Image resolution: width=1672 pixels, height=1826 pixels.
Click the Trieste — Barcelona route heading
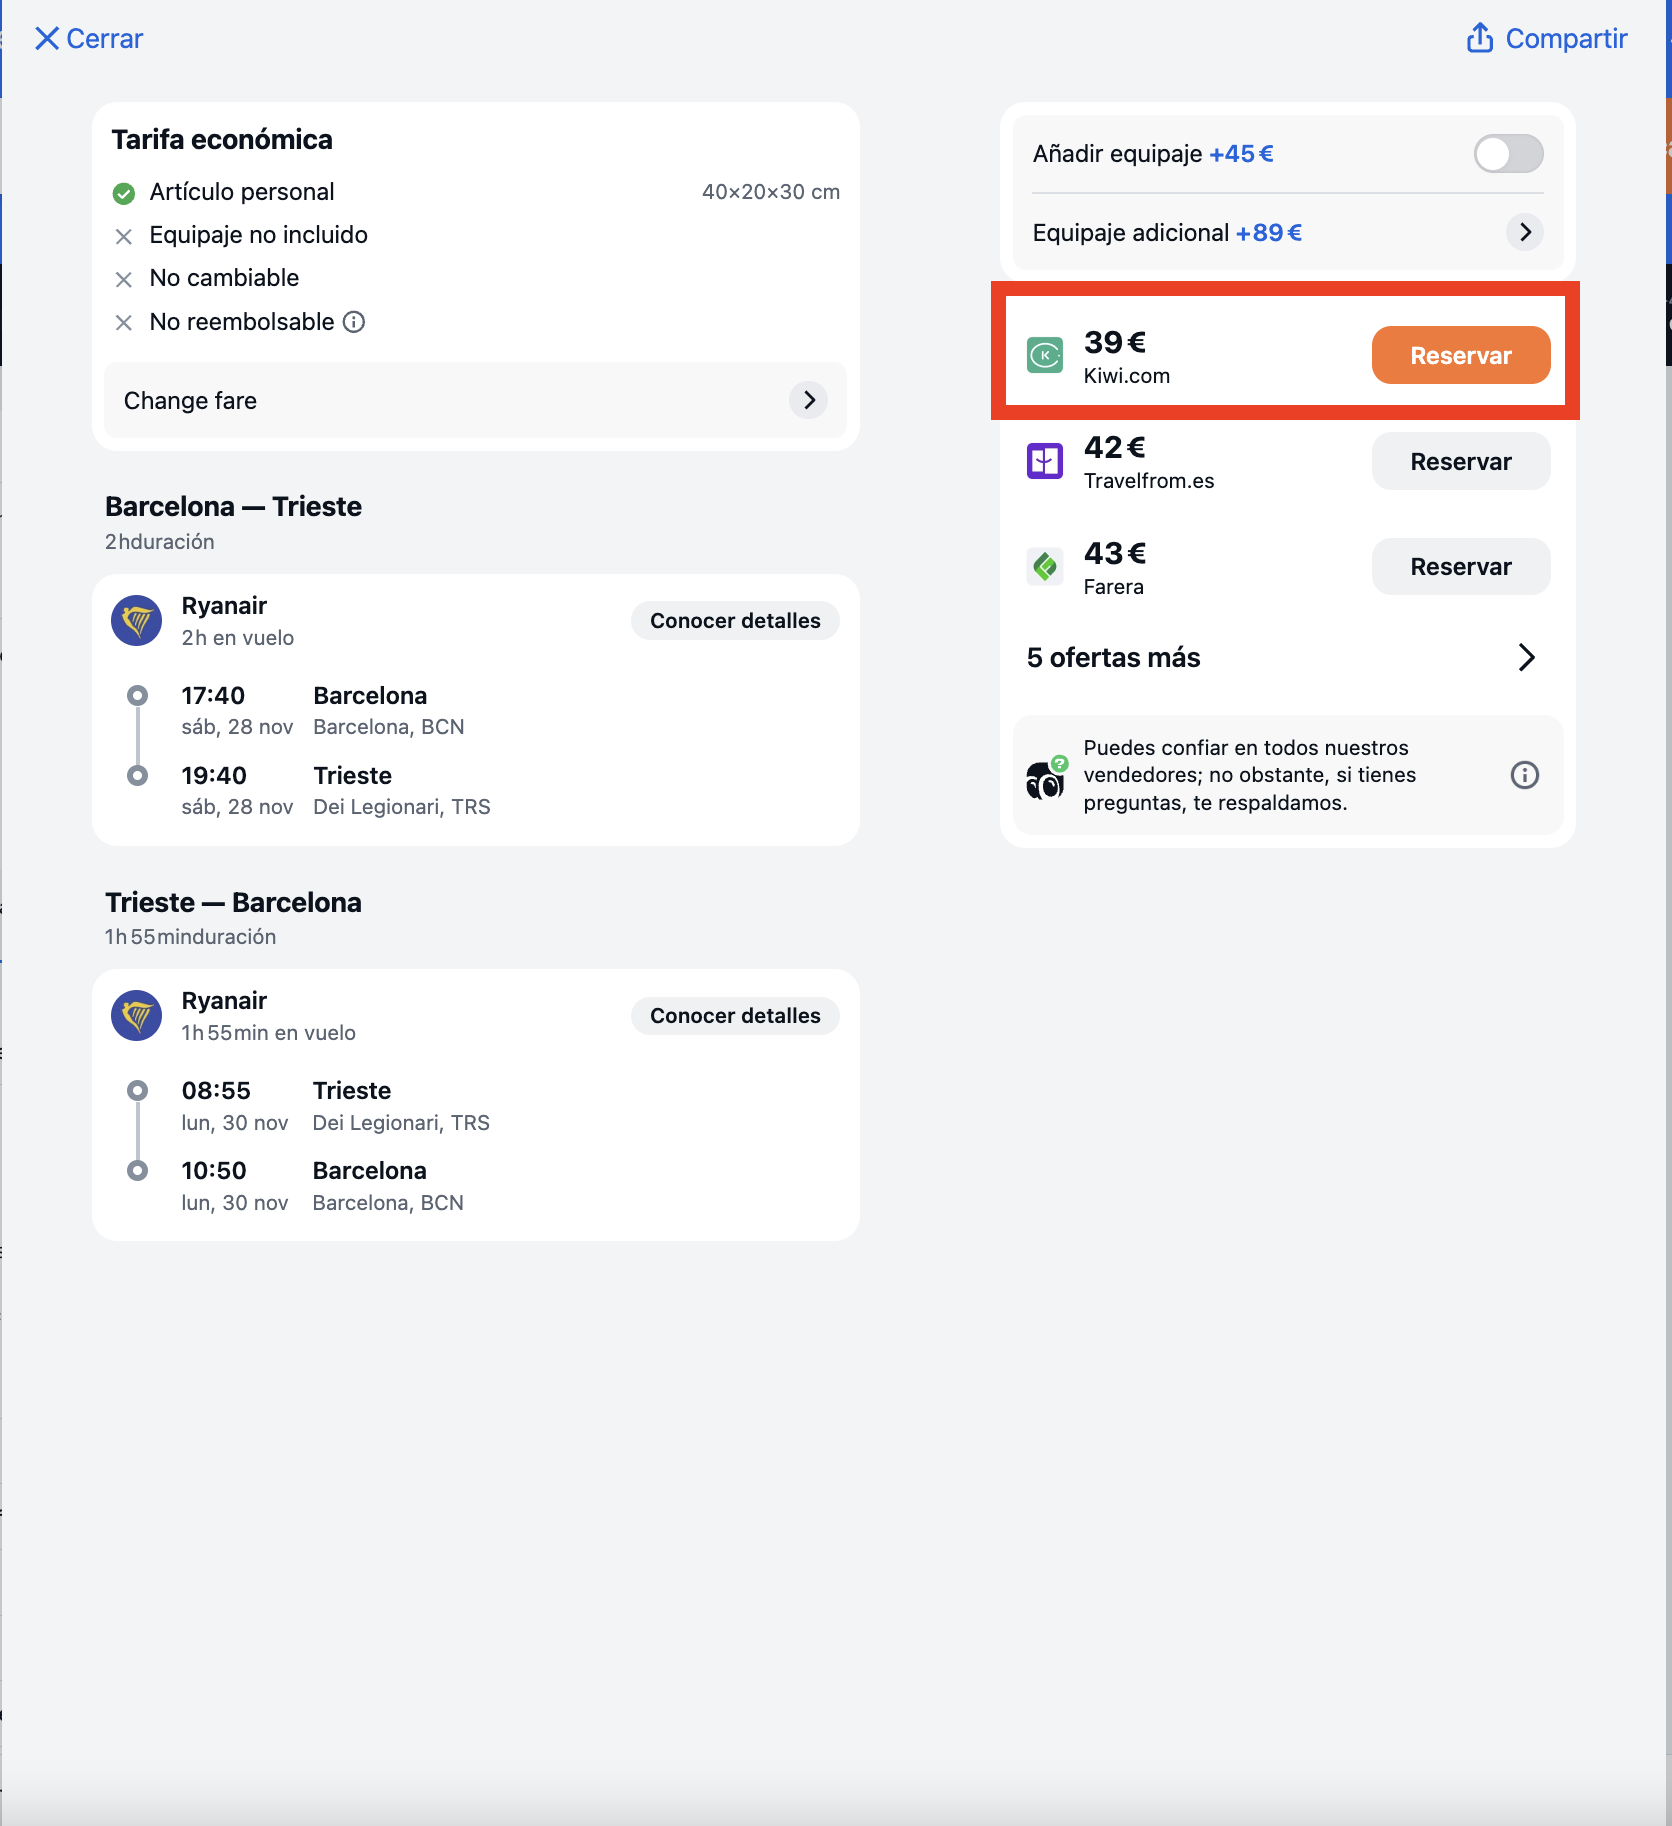(234, 902)
